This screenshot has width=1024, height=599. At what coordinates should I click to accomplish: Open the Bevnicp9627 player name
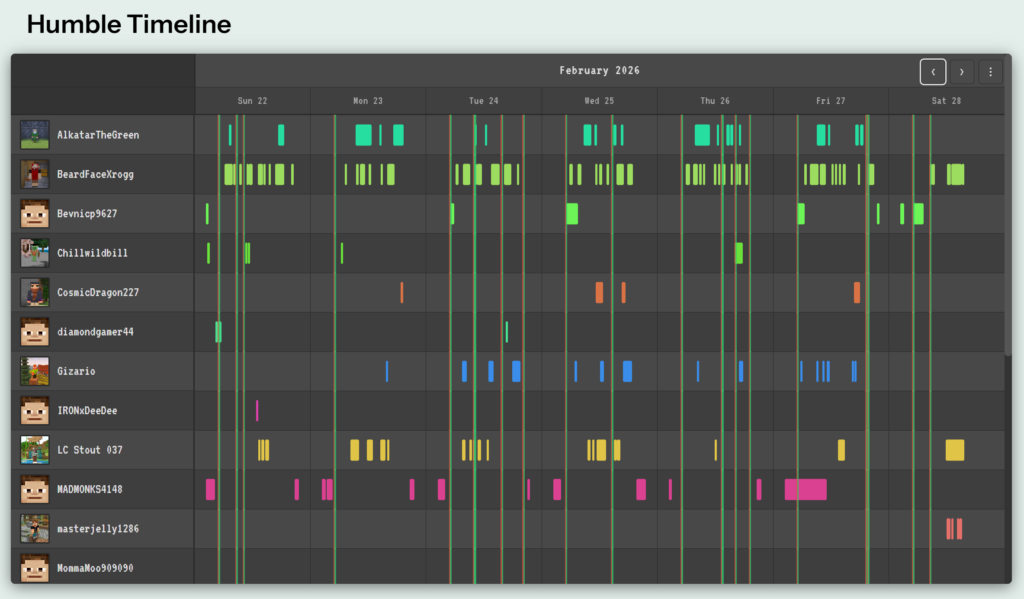93,214
